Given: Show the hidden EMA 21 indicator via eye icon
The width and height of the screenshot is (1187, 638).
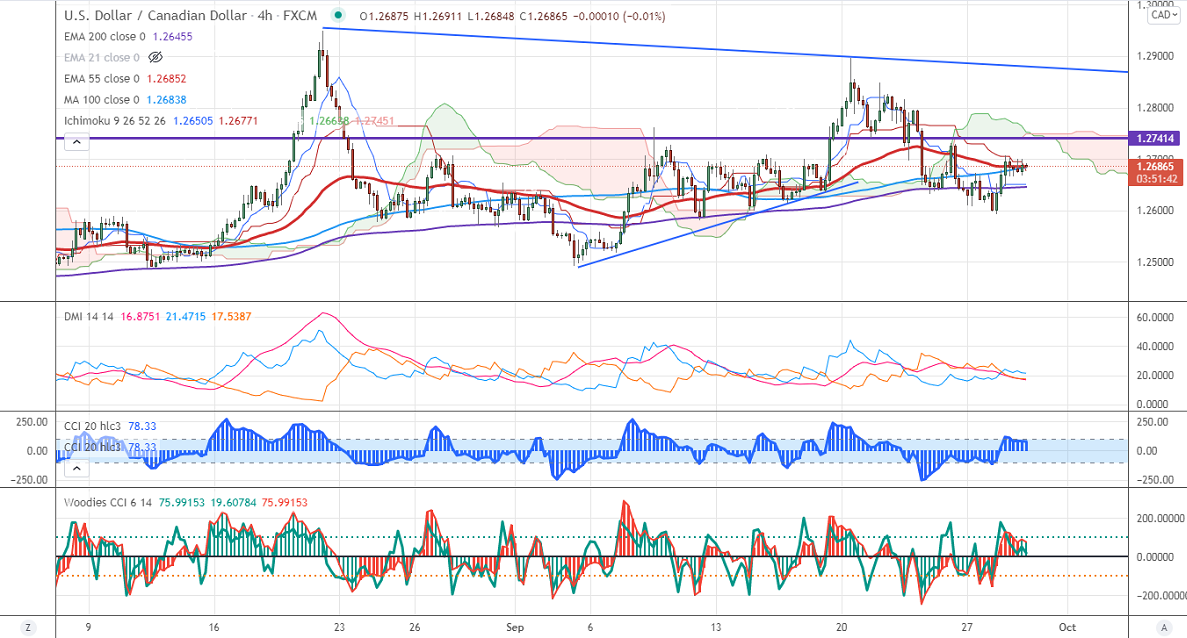Looking at the screenshot, I should (x=155, y=58).
